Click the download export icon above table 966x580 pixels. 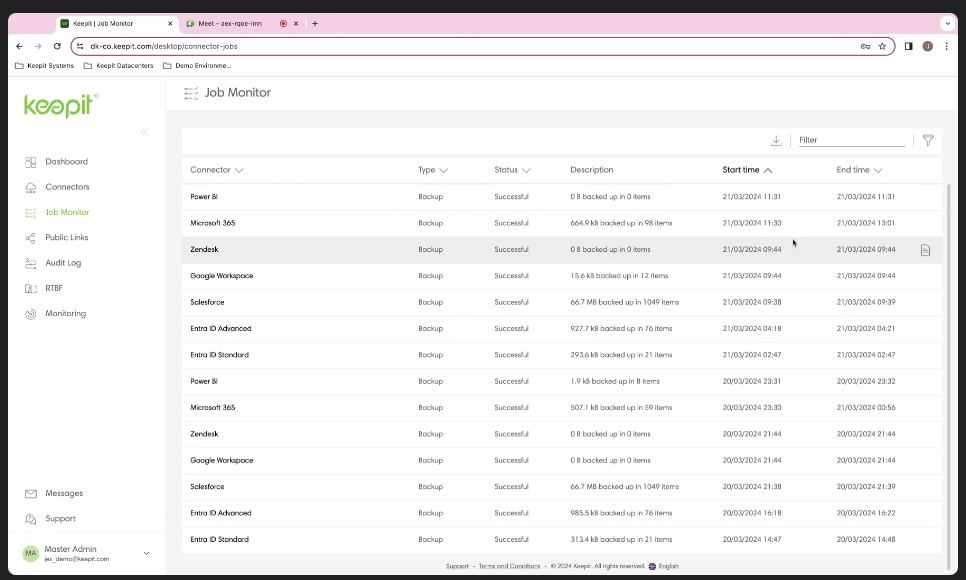(776, 141)
